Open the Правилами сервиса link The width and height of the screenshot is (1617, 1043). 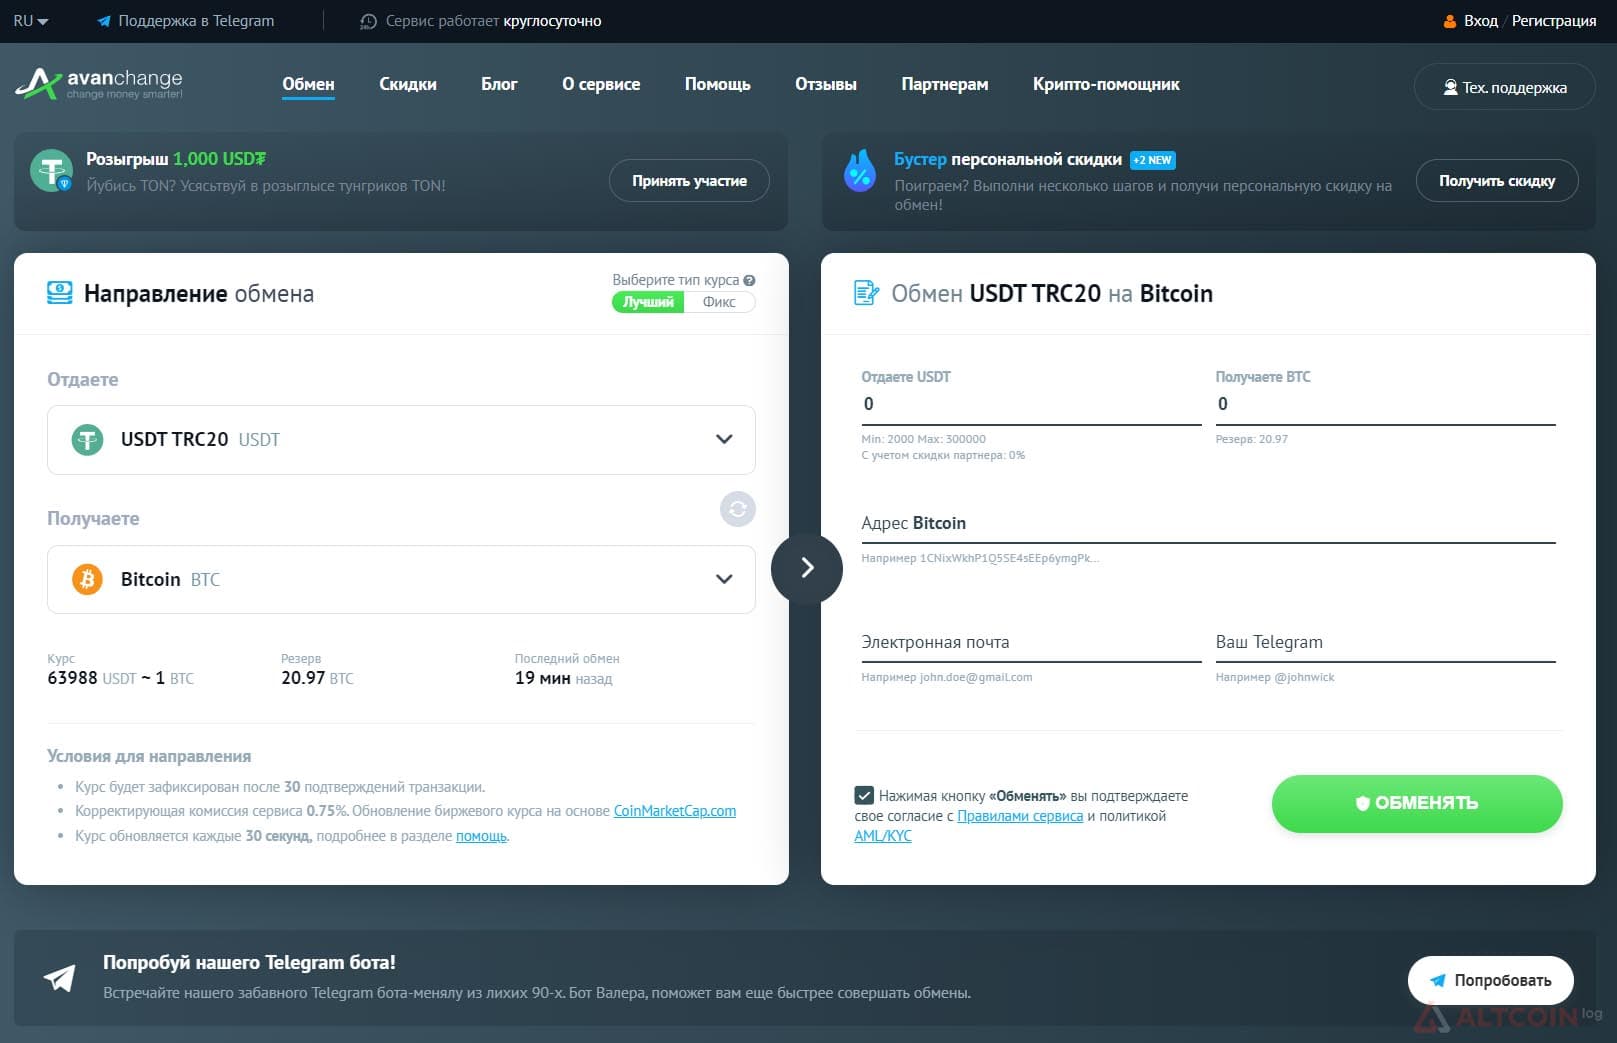point(1020,816)
